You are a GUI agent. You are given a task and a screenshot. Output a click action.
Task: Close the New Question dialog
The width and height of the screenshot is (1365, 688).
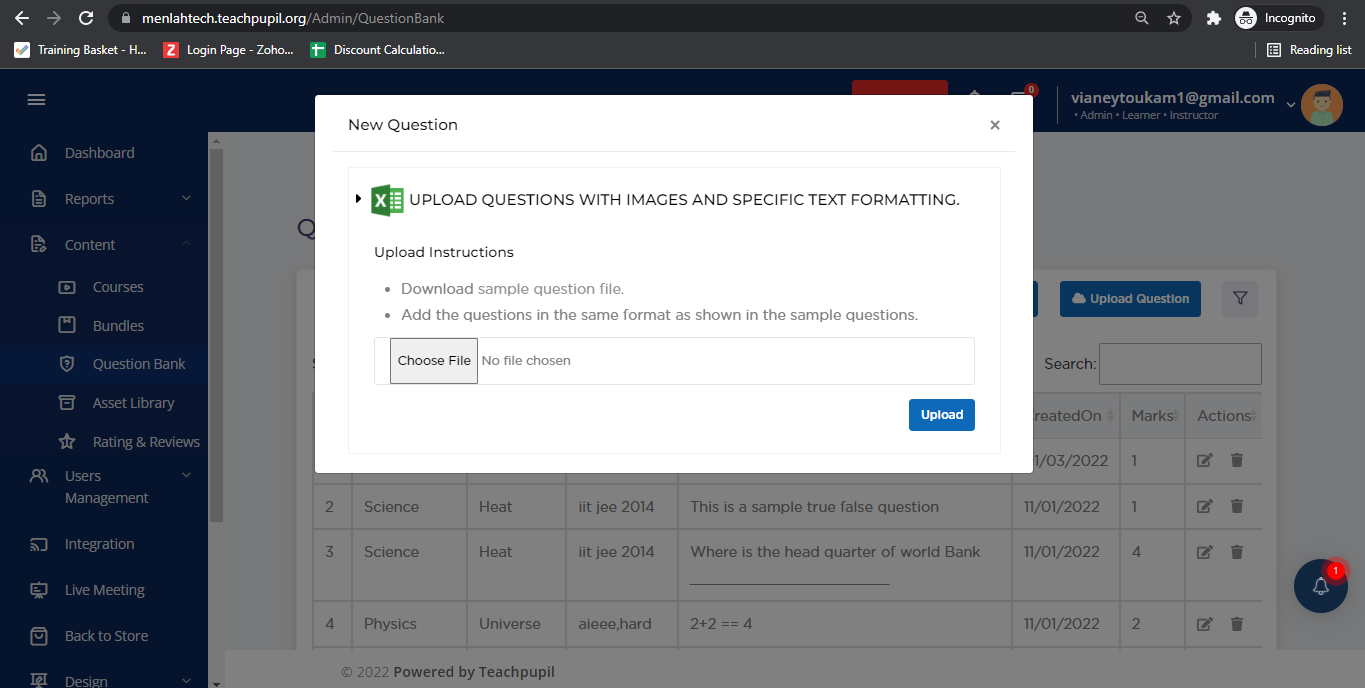coord(994,125)
